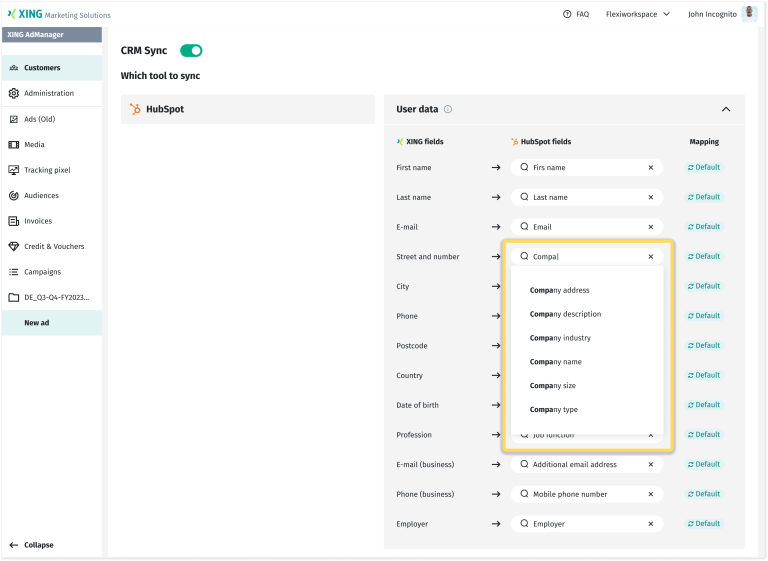Open Administration settings in sidebar
Viewport: 768px width, 561px height.
49,93
